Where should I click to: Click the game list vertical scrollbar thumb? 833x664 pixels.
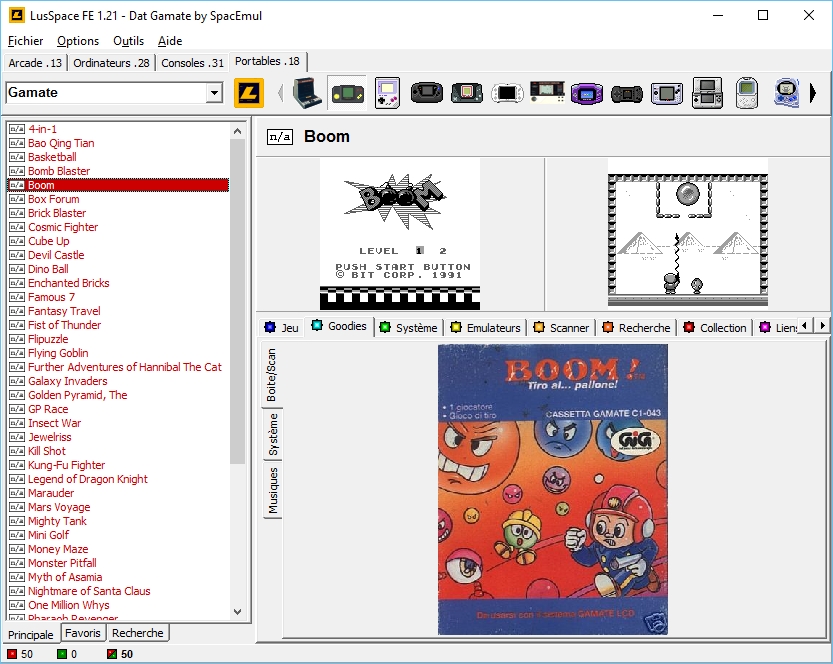[237, 301]
